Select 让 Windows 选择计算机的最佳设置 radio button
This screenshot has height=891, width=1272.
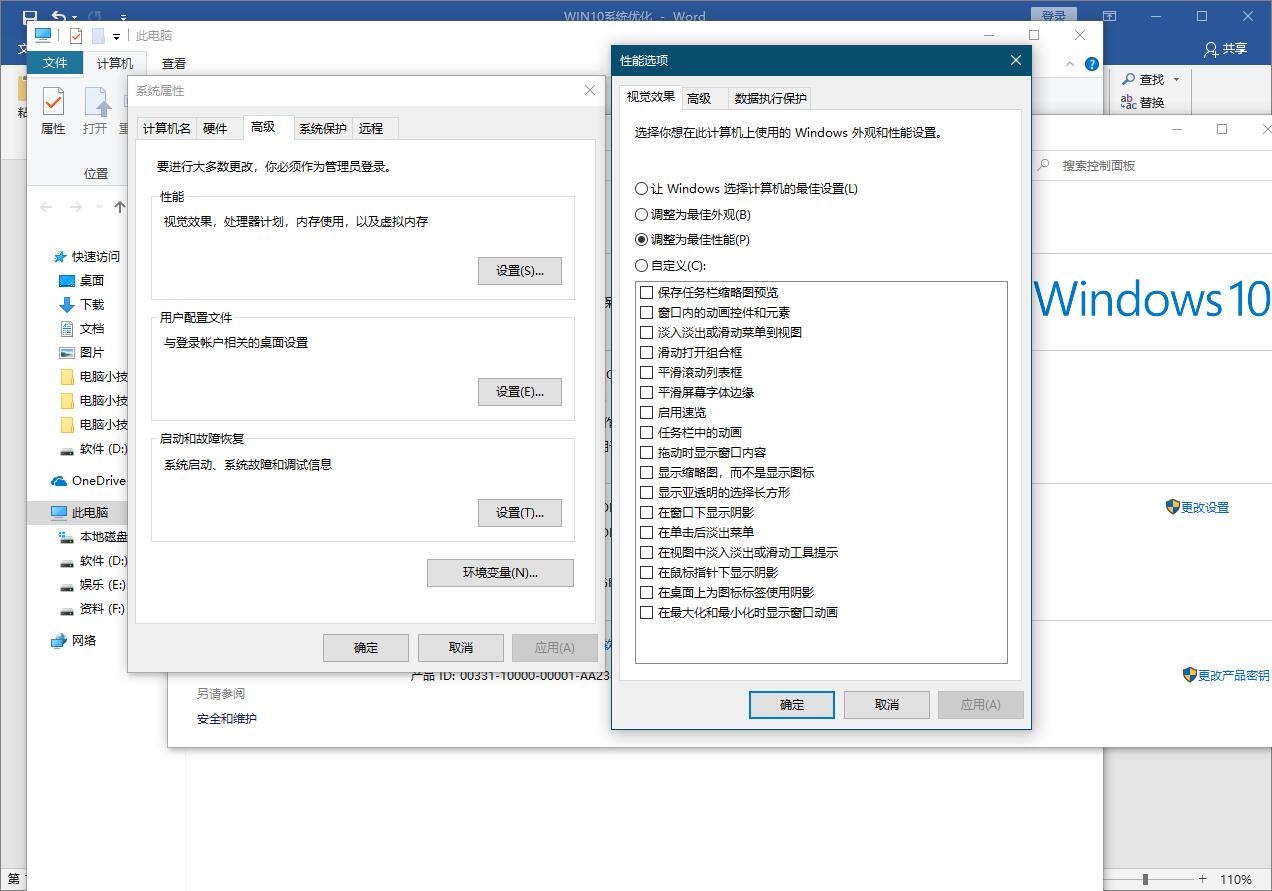(x=642, y=189)
